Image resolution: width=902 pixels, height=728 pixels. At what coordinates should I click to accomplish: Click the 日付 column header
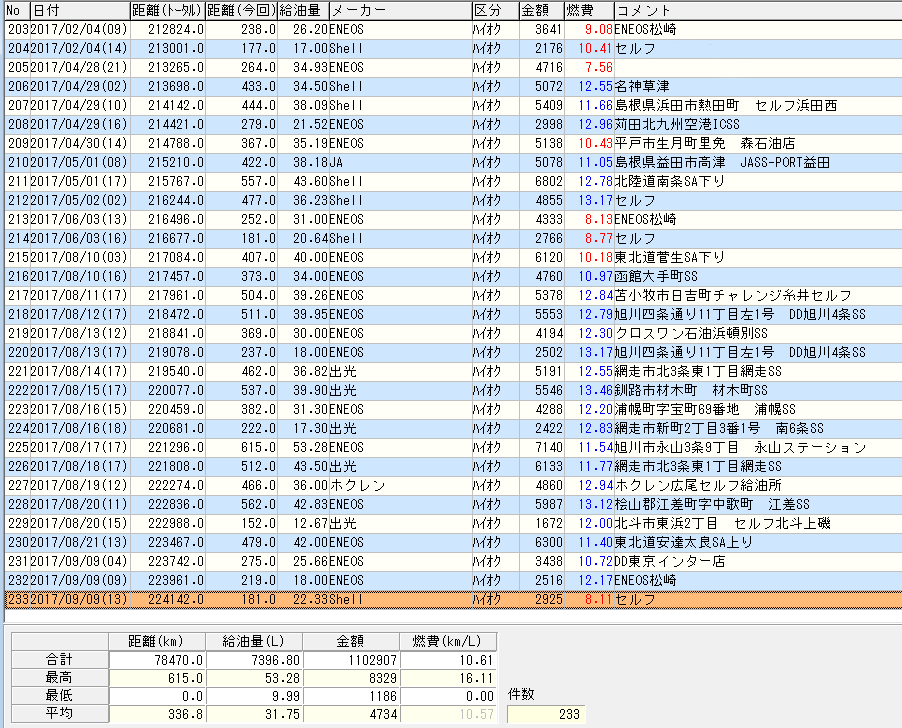79,10
